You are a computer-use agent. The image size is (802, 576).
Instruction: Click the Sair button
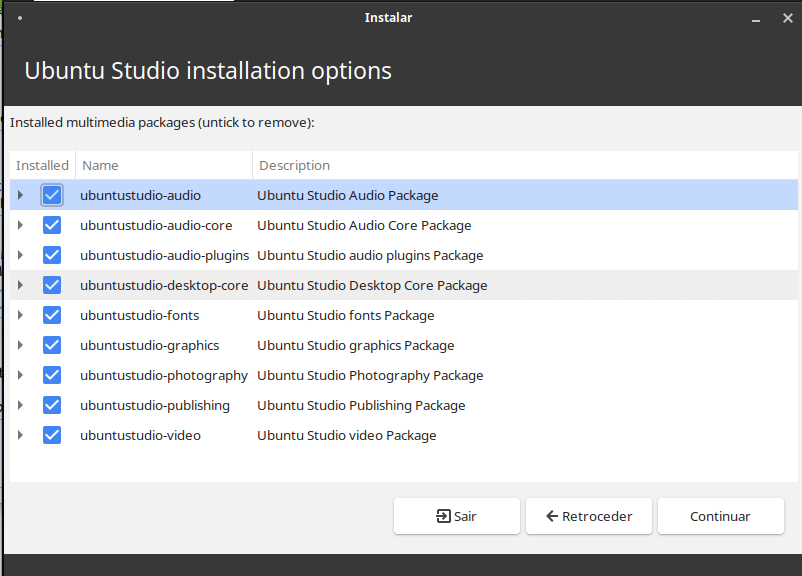coord(457,516)
